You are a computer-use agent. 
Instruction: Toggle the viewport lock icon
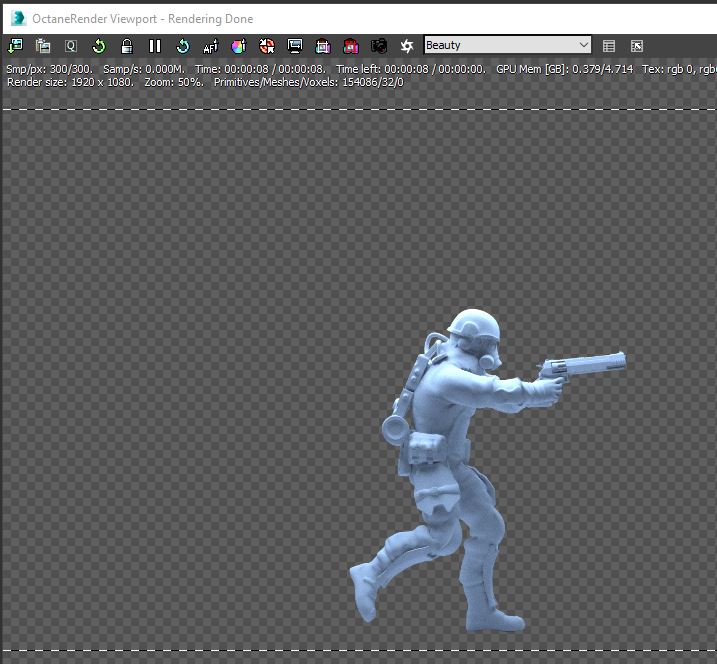(x=127, y=46)
